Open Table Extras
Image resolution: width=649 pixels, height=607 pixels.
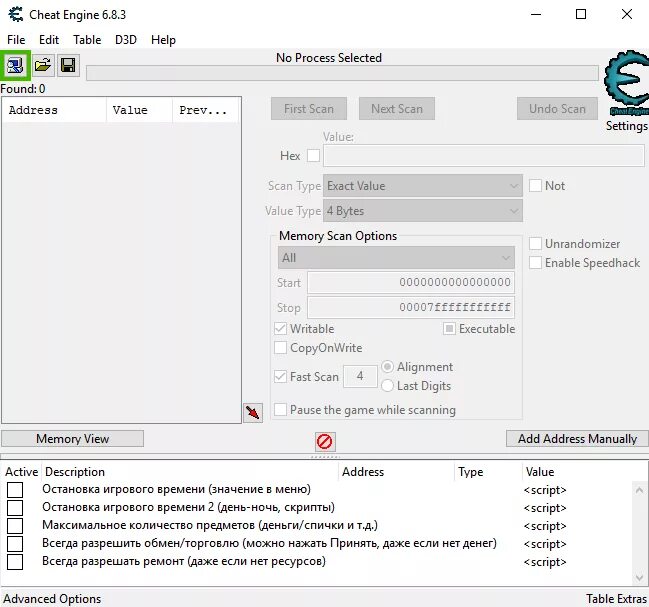pos(616,599)
